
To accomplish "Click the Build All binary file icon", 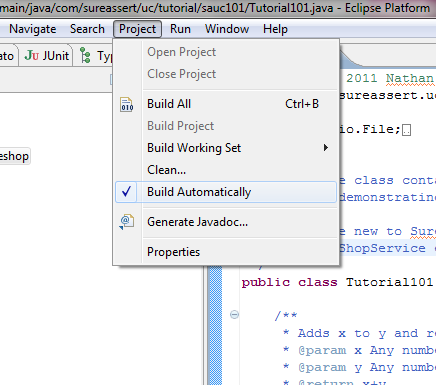I will 127,104.
